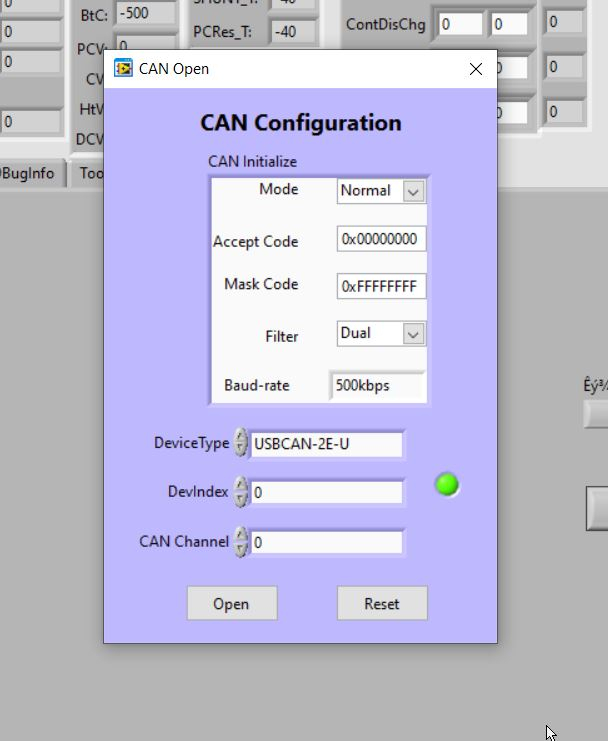The height and width of the screenshot is (741, 608).
Task: Click the CAN Channel value field
Action: (326, 542)
